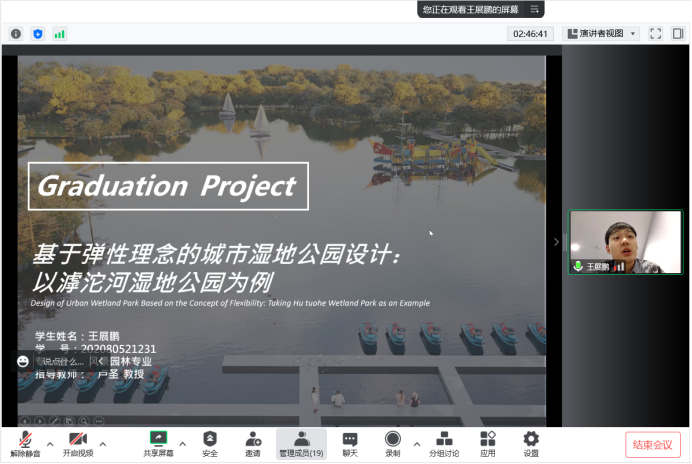This screenshot has height=464, width=692.
Task: Open the 应用 apps icon
Action: [x=487, y=444]
